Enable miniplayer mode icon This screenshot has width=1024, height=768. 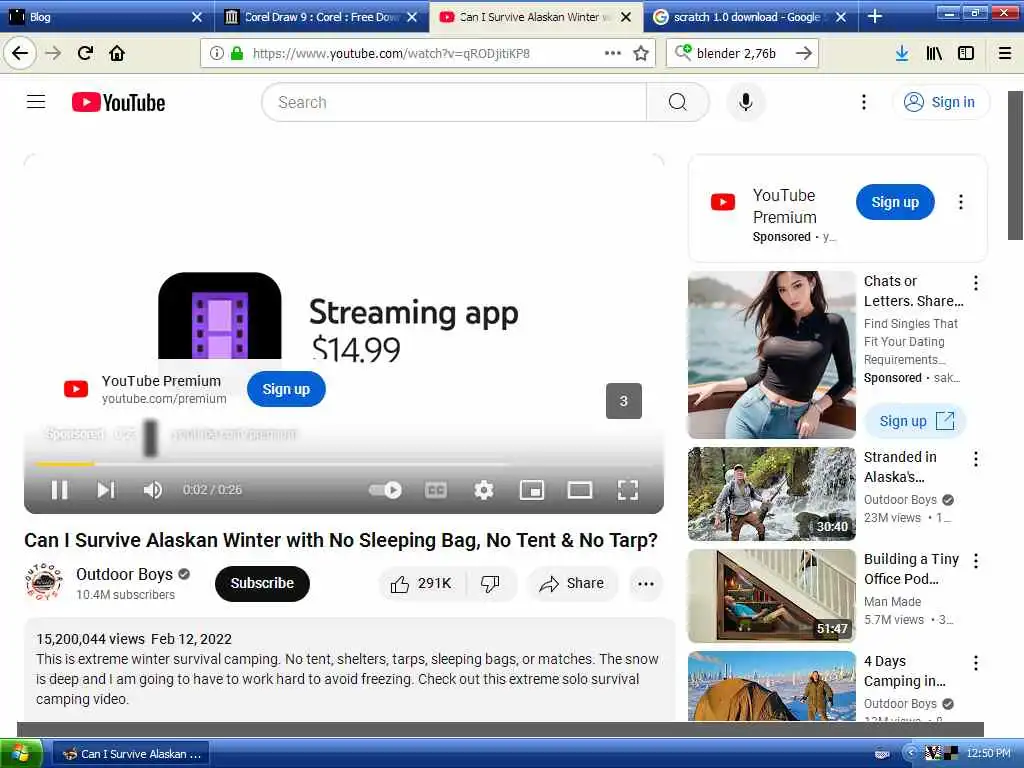click(x=532, y=490)
